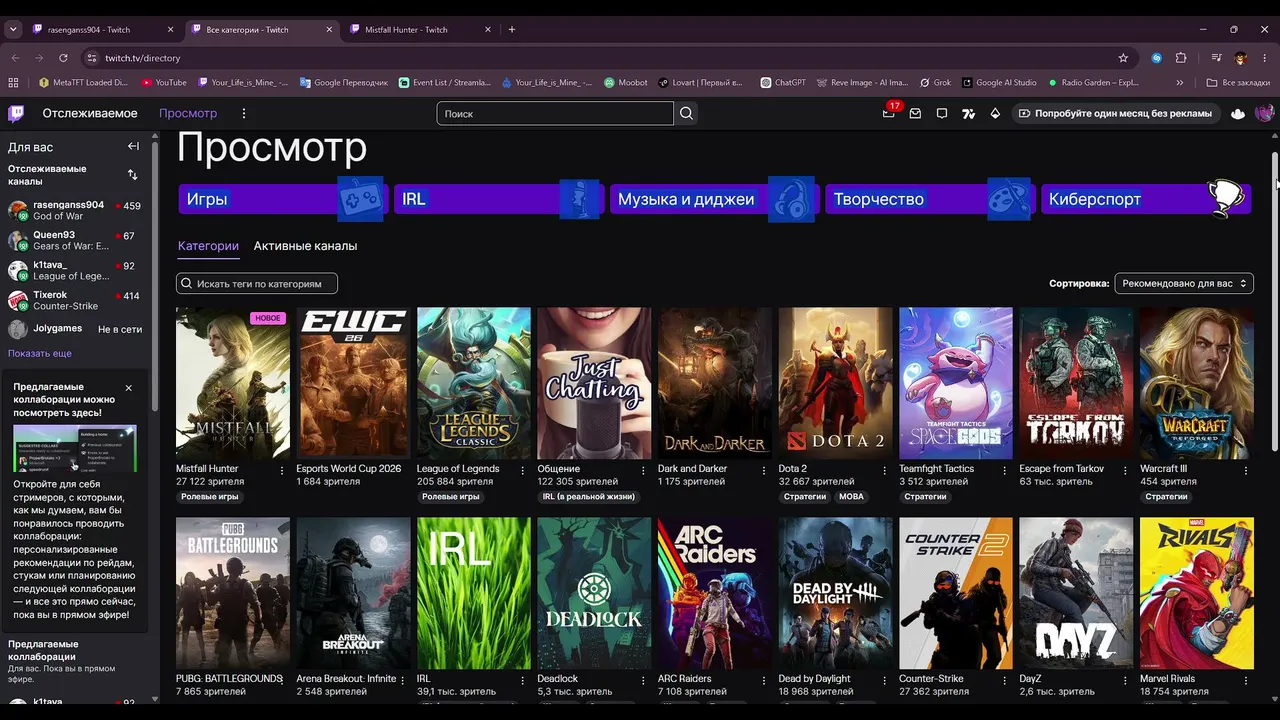Sort followed channels using the arrows icon
Screen dimensions: 1280x720
click(x=133, y=175)
